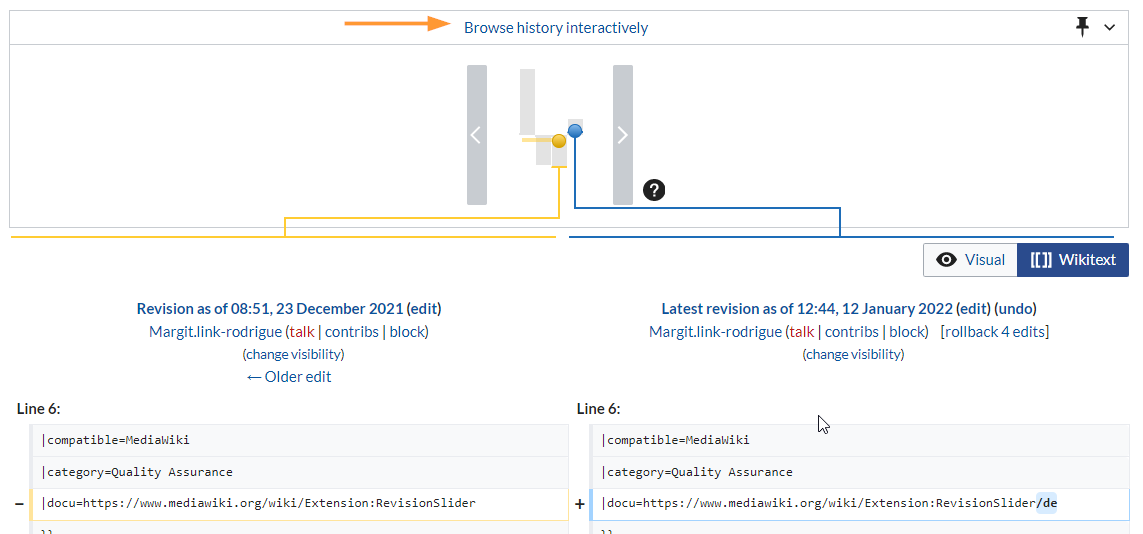Click block link under the older revision
This screenshot has width=1143, height=534.
coord(407,332)
